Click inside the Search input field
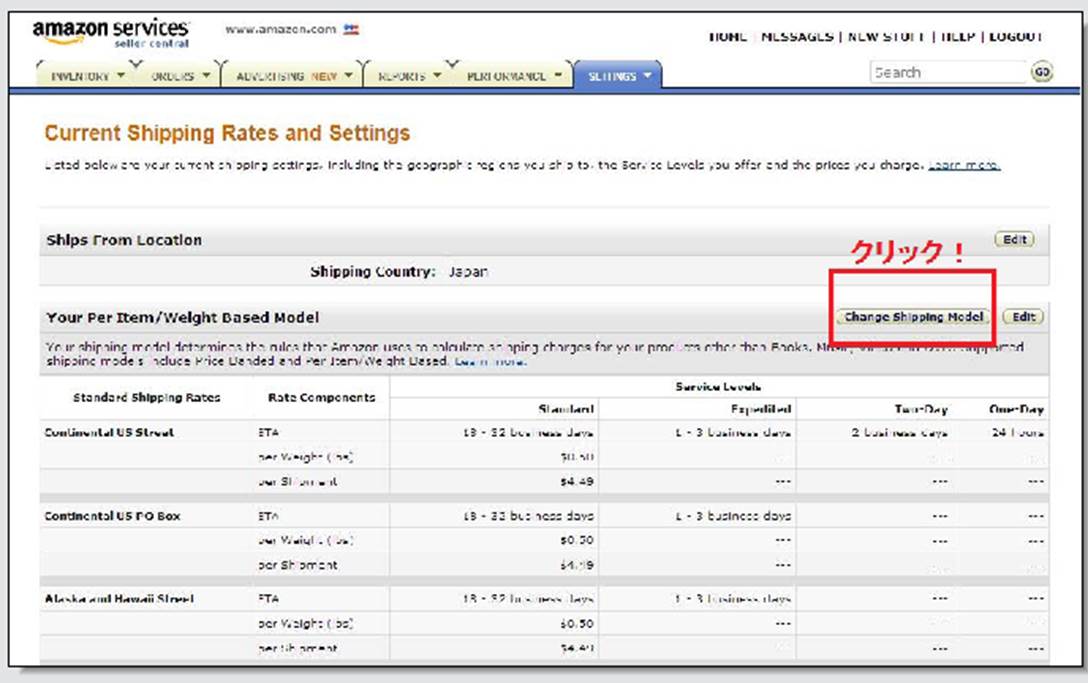 (947, 72)
